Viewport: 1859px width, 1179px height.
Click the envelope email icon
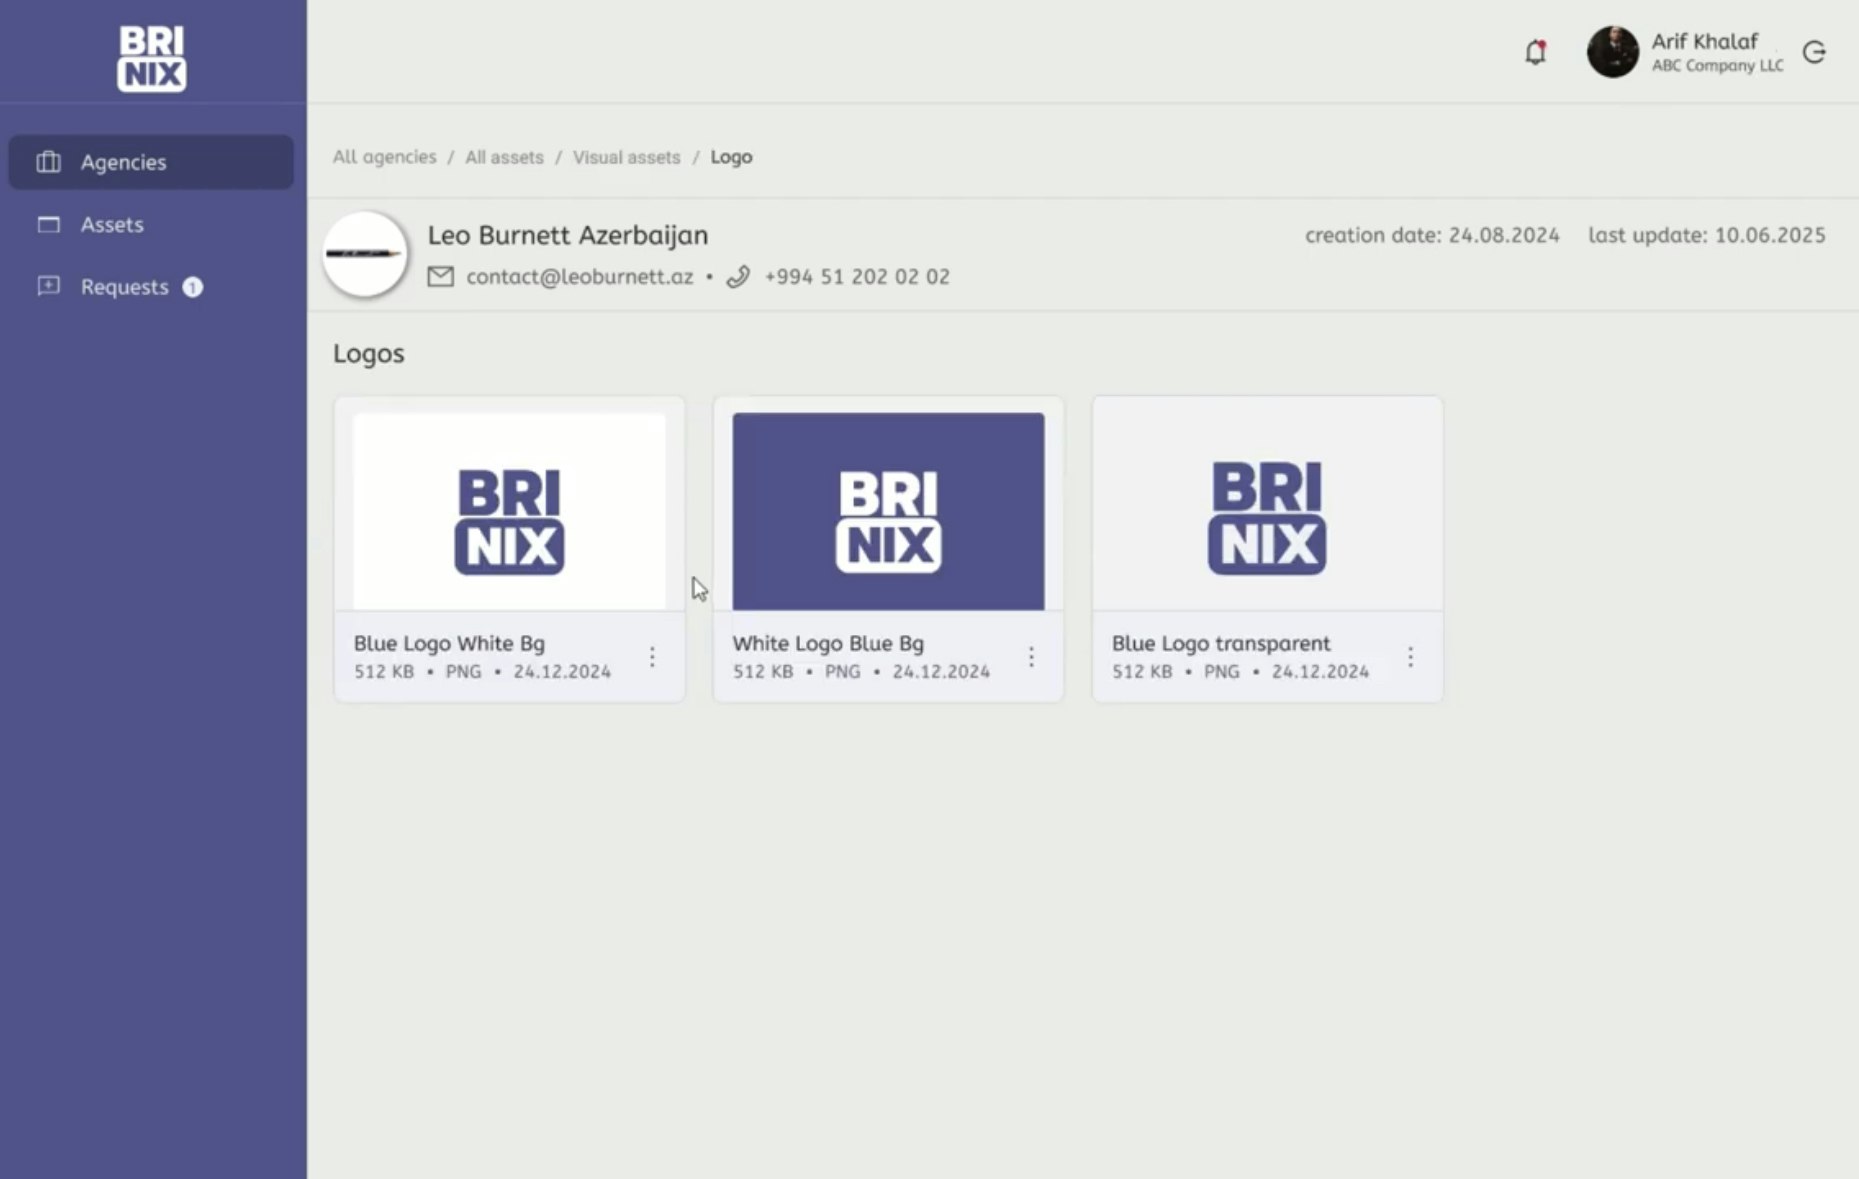coord(440,277)
